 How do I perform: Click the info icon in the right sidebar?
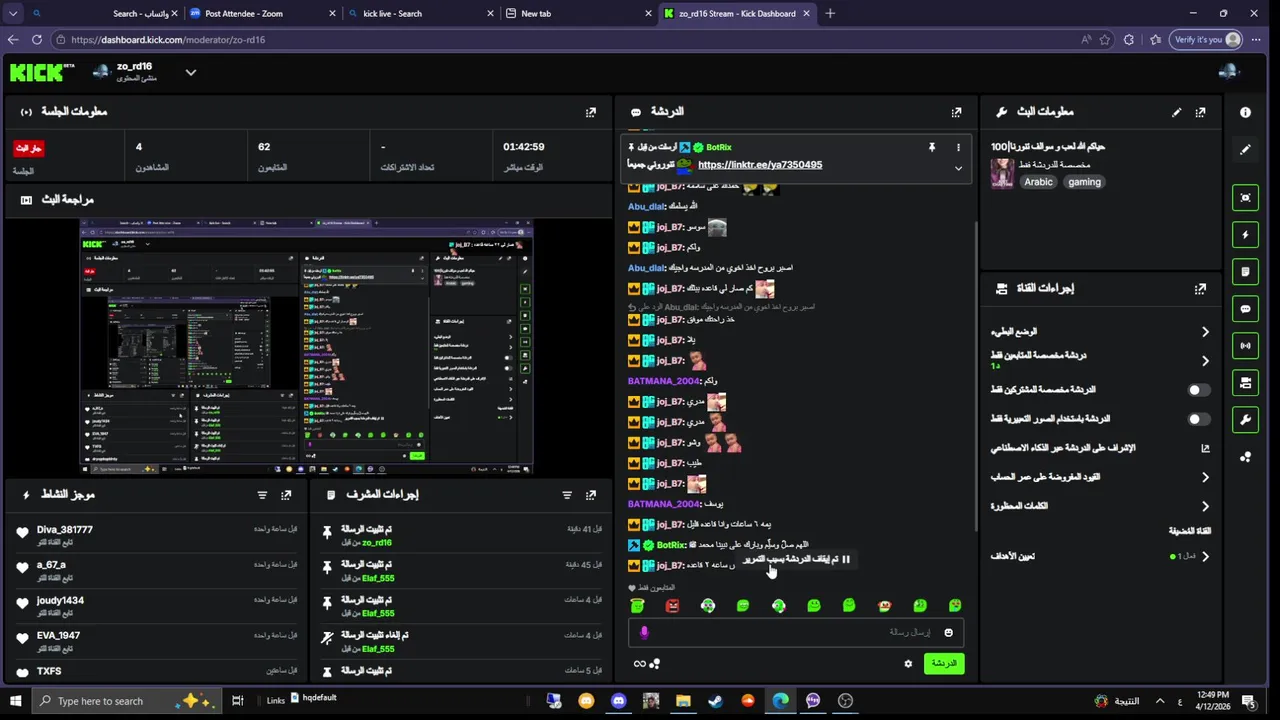1245,112
